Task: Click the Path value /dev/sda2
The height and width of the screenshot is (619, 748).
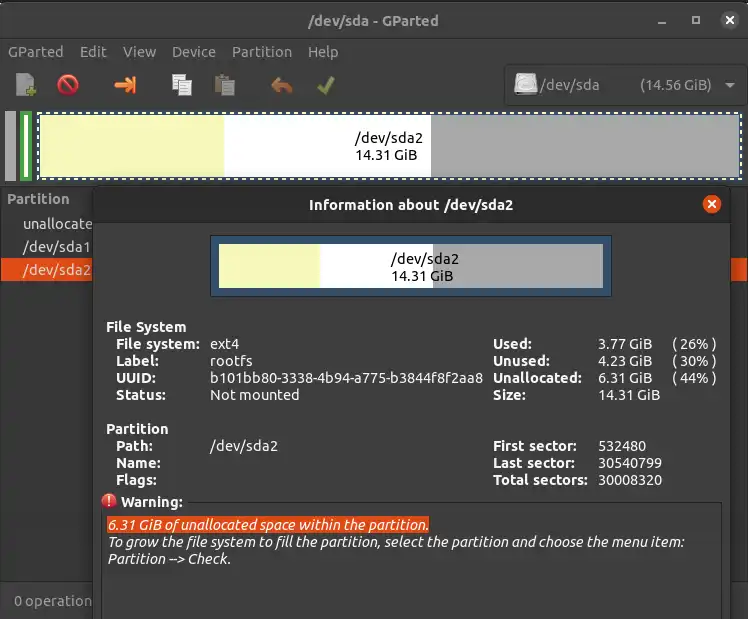Action: pos(244,446)
